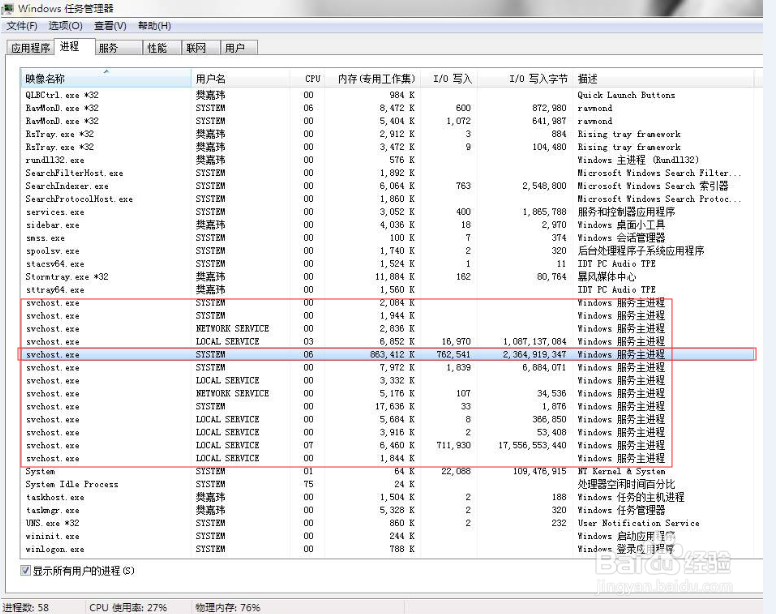Click 物理内存: 76% status entry
This screenshot has width=776, height=614.
(228, 607)
